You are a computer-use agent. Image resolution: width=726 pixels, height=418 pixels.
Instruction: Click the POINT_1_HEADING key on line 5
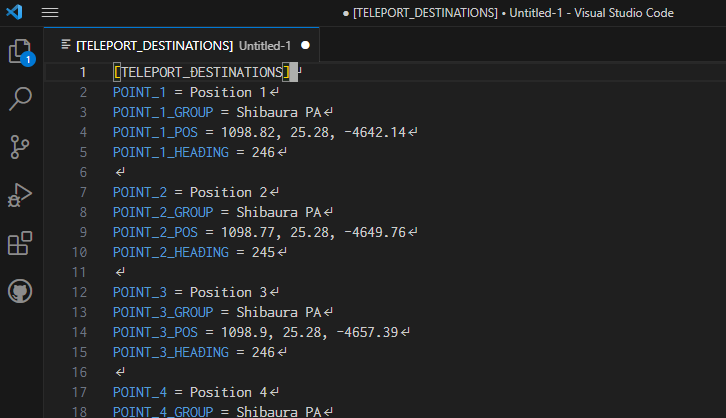pyautogui.click(x=171, y=152)
